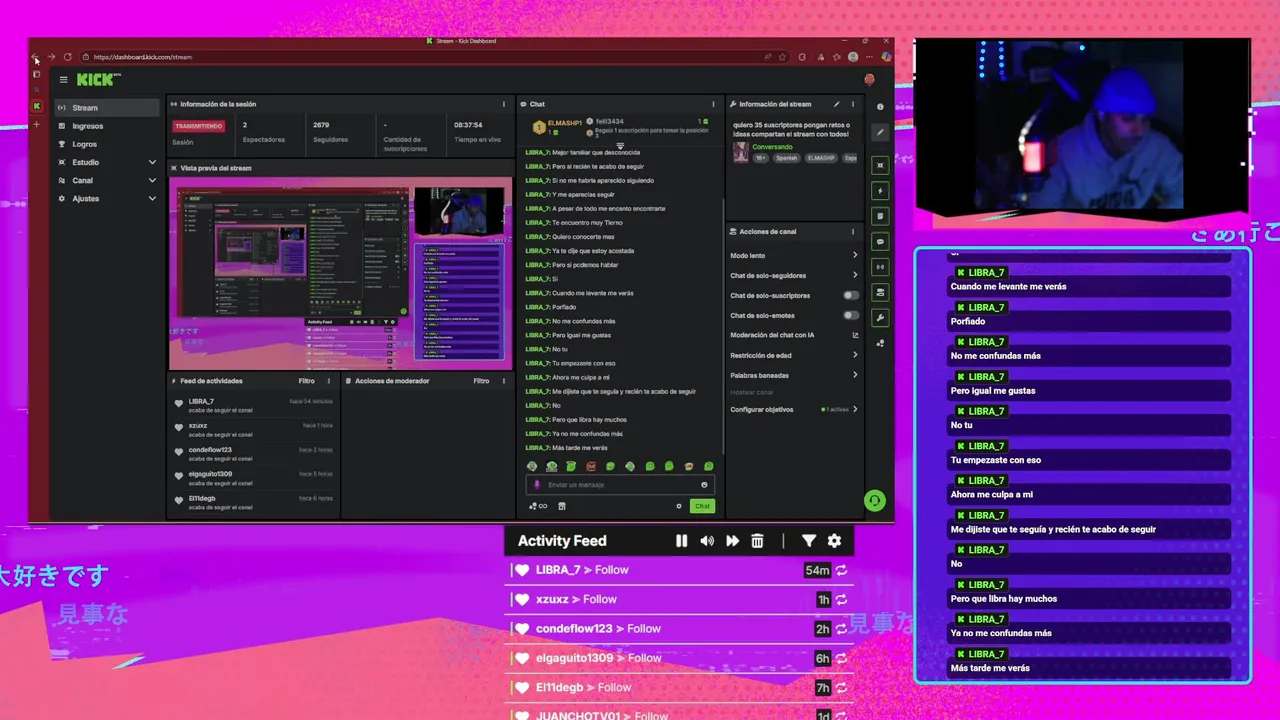This screenshot has height=720, width=1280.
Task: Click the KICK logo
Action: pos(97,80)
